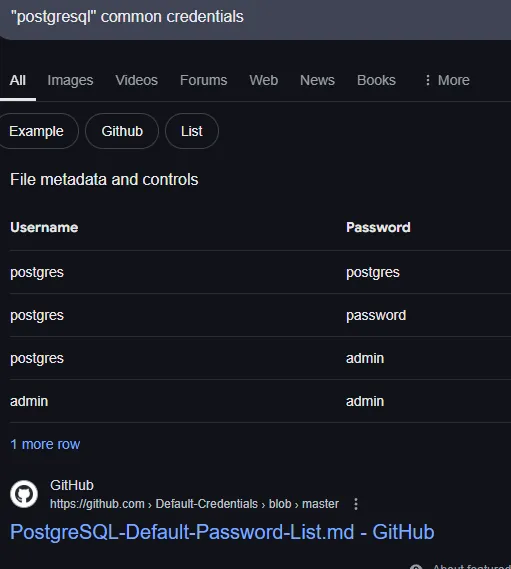Click the GitHub octocat favicon

point(24,494)
